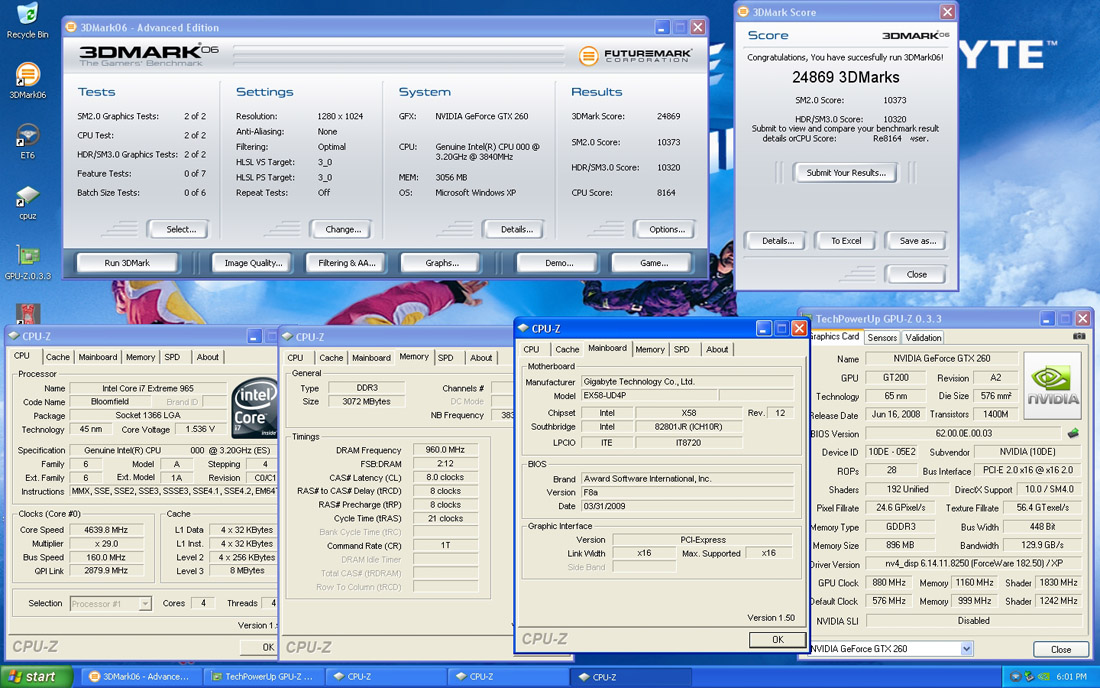Click the NVIDIA logo in GPU-Z
This screenshot has width=1100, height=688.
click(1052, 385)
